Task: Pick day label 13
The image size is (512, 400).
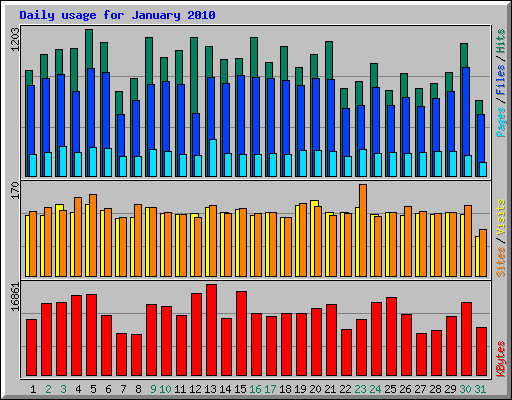Action: click(210, 389)
